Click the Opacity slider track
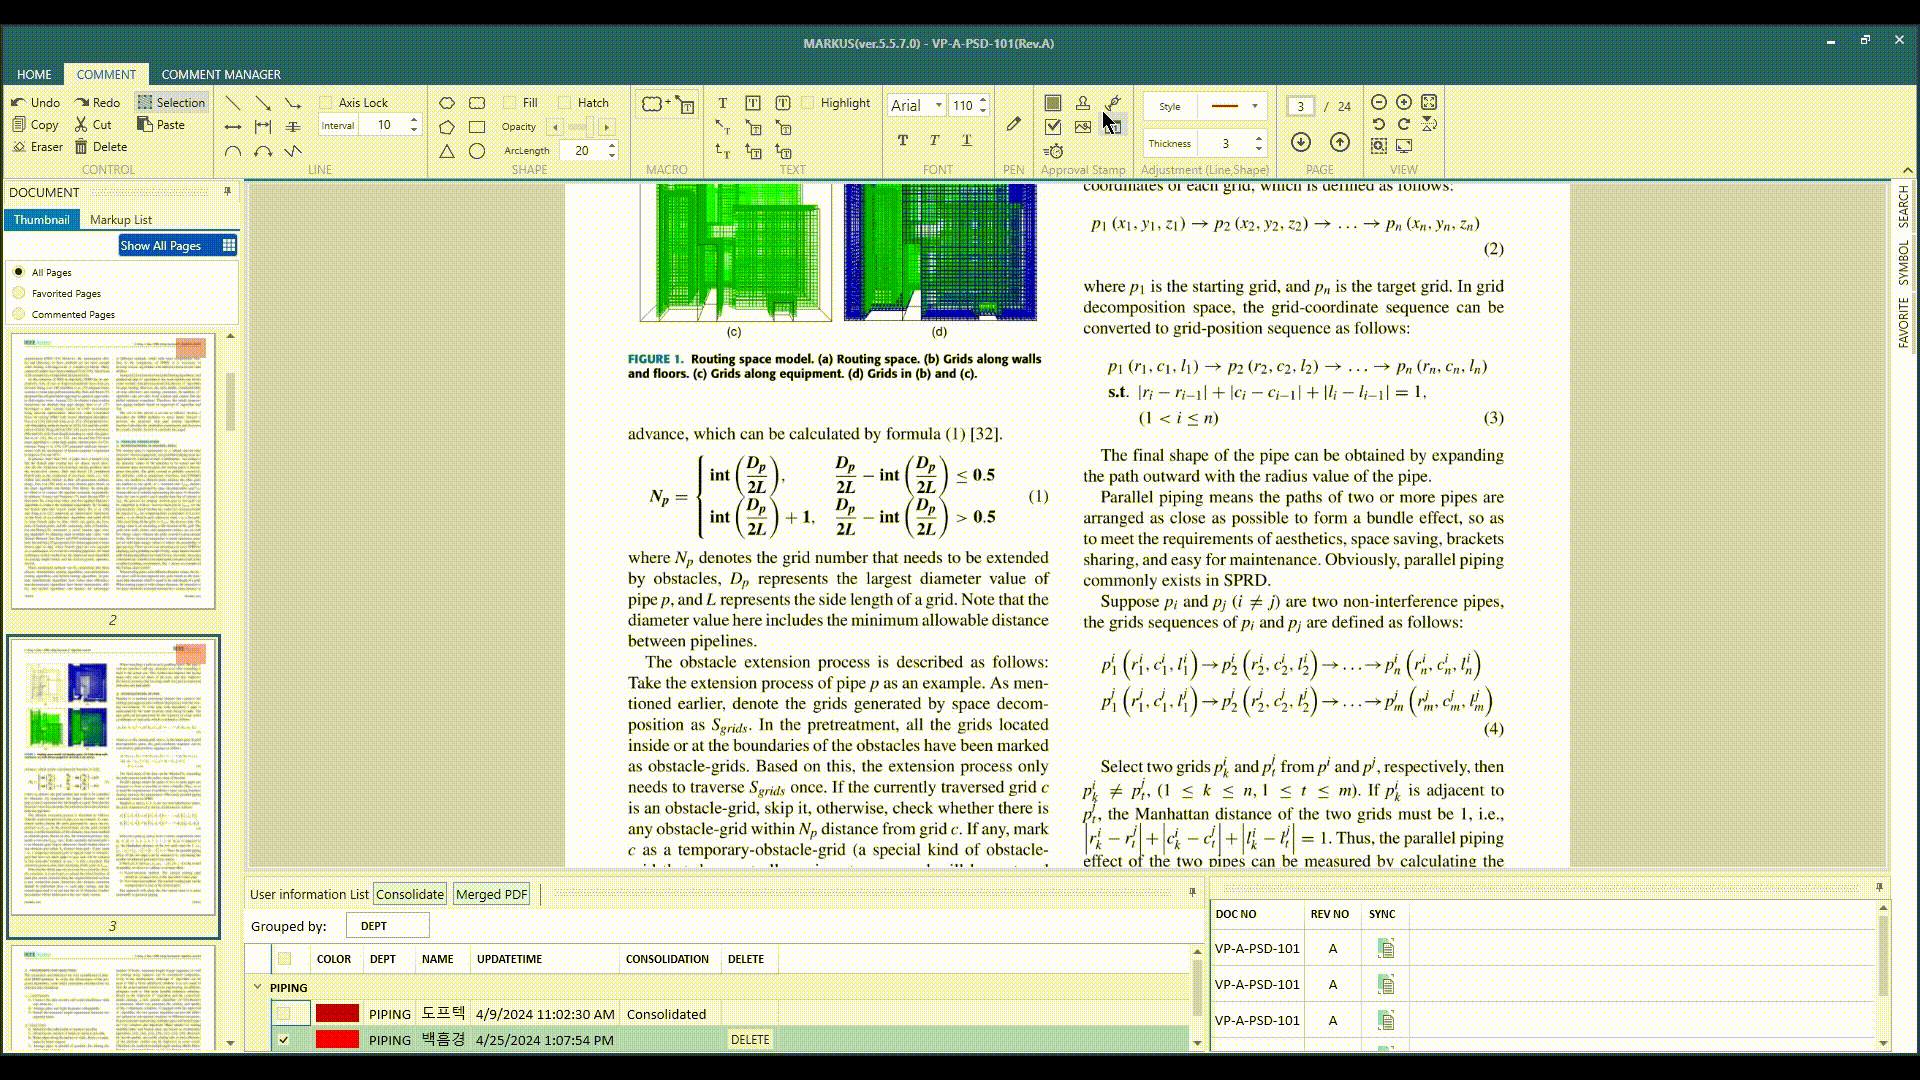This screenshot has width=1920, height=1080. (x=580, y=127)
